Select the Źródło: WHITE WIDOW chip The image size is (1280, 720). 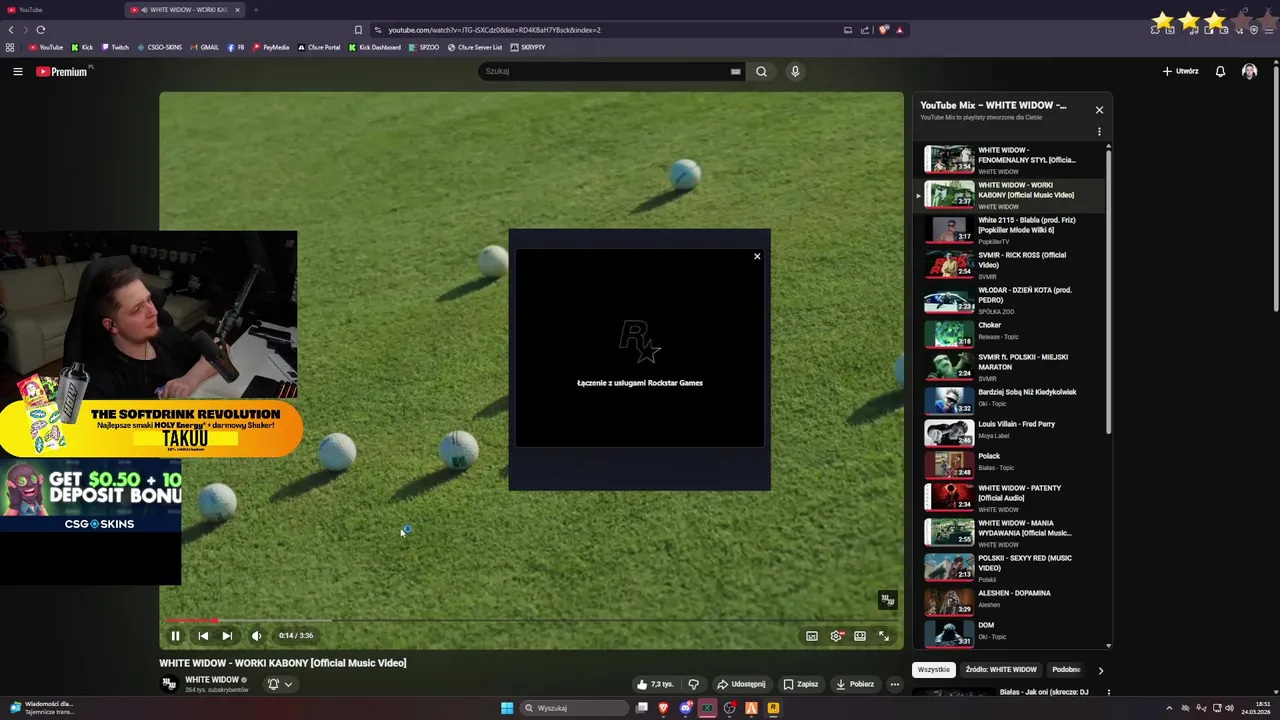pyautogui.click(x=1001, y=670)
